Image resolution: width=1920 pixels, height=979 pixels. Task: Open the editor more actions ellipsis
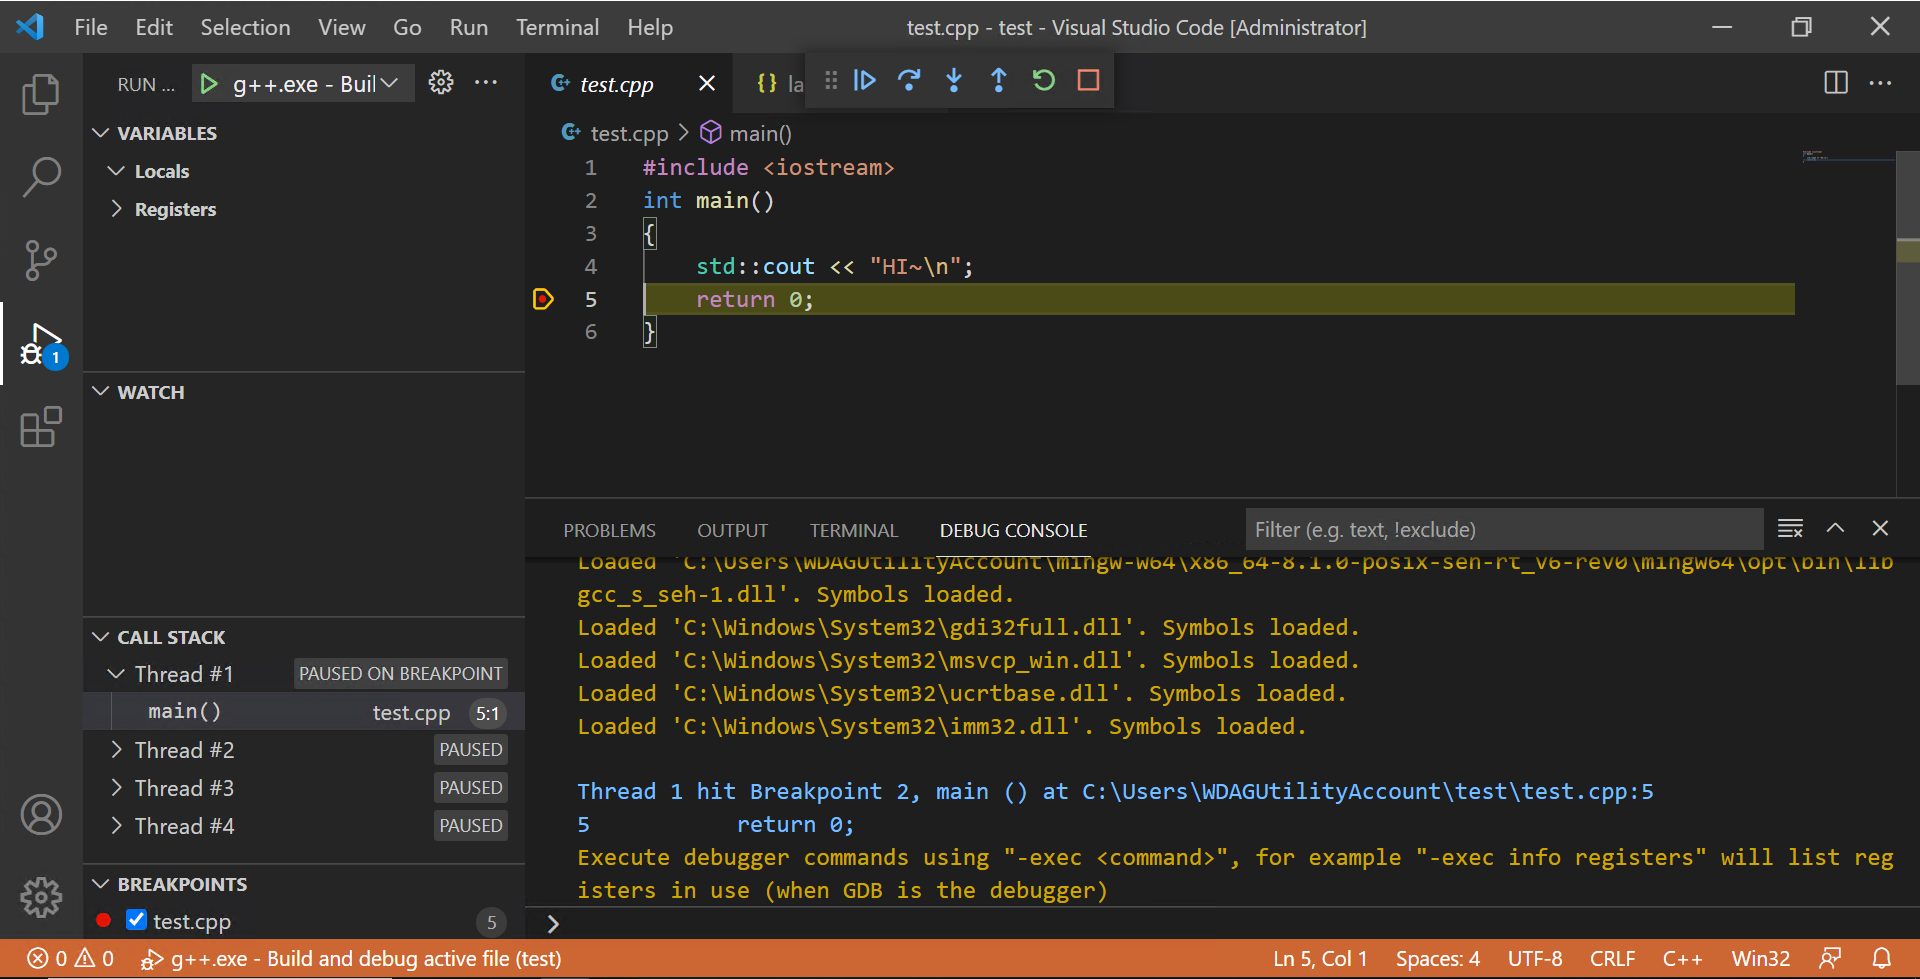(x=1880, y=82)
